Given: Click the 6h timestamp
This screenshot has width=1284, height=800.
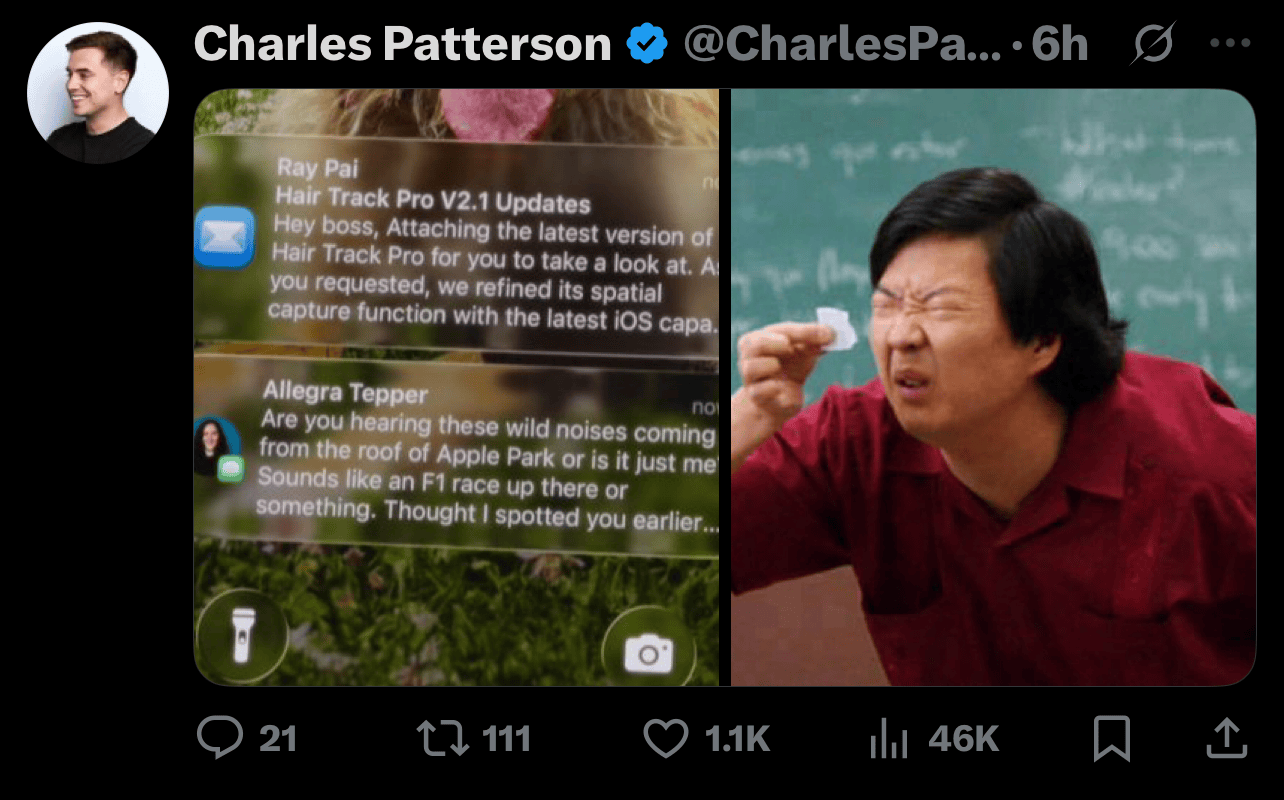Looking at the screenshot, I should tap(1059, 45).
